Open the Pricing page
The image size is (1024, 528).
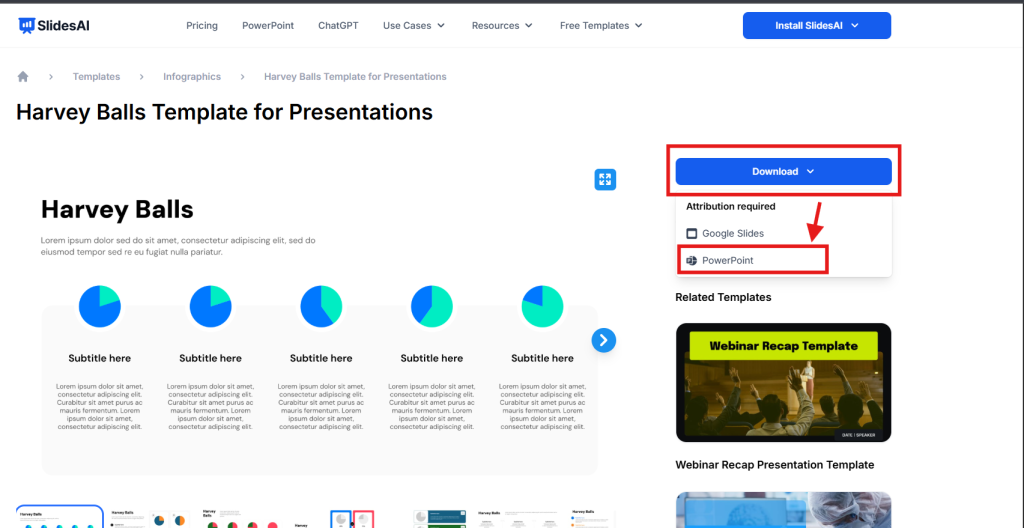[x=202, y=25]
